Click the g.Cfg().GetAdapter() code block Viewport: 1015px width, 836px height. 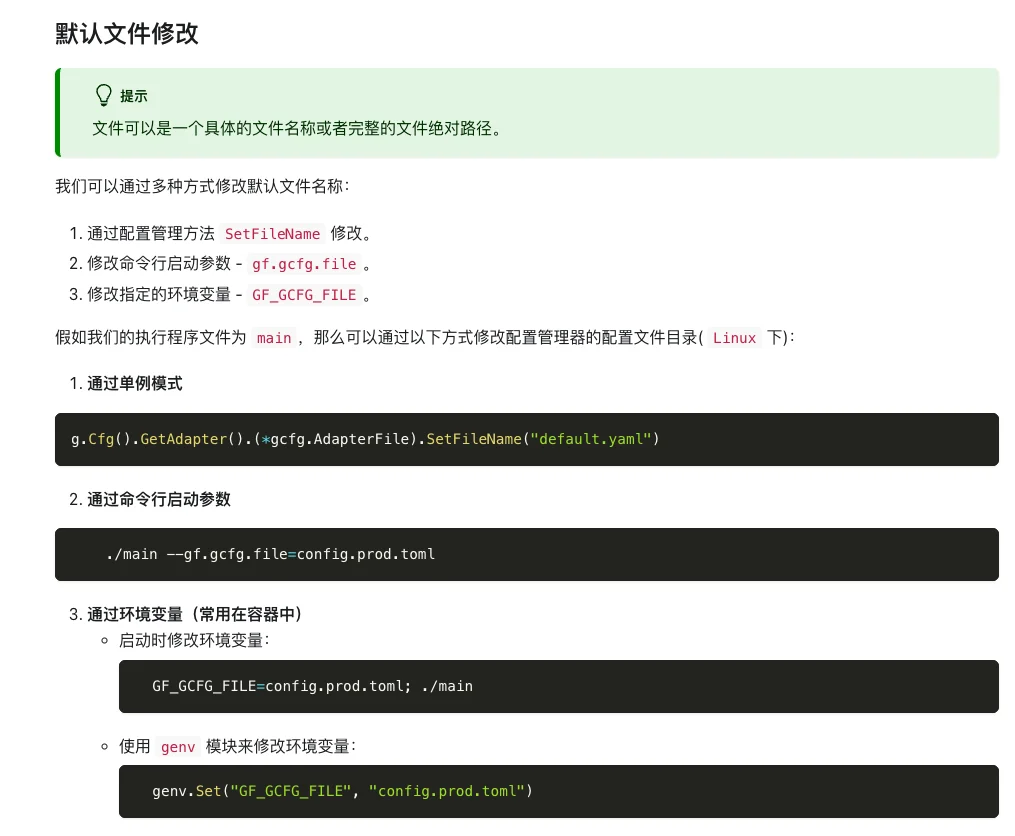(x=526, y=439)
